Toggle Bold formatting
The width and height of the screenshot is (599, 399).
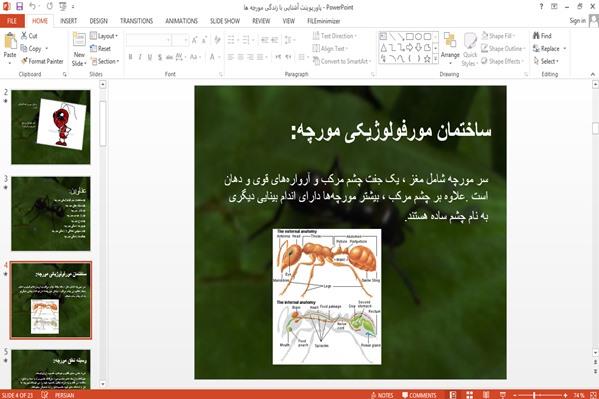click(x=130, y=57)
